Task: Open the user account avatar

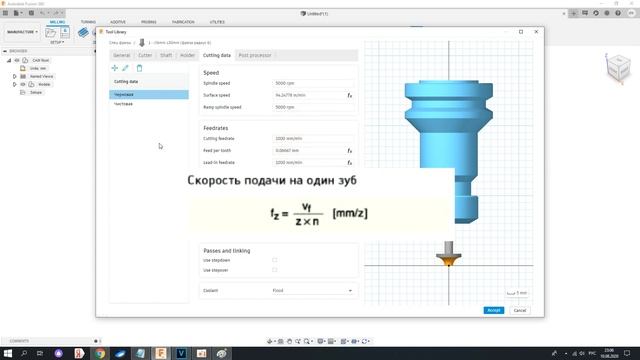Action: 631,13
